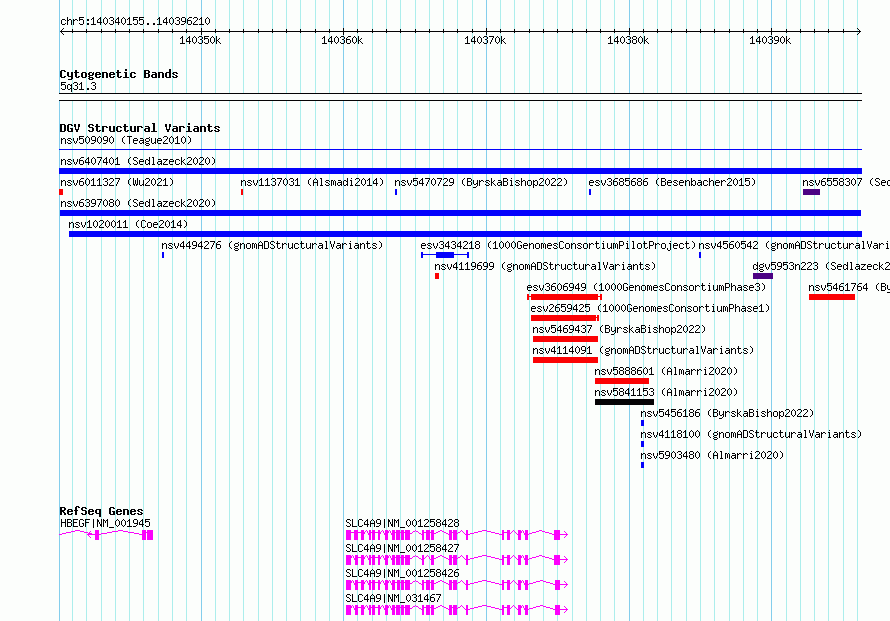
Task: Click the nsv6558307 variant label
Action: [846, 182]
